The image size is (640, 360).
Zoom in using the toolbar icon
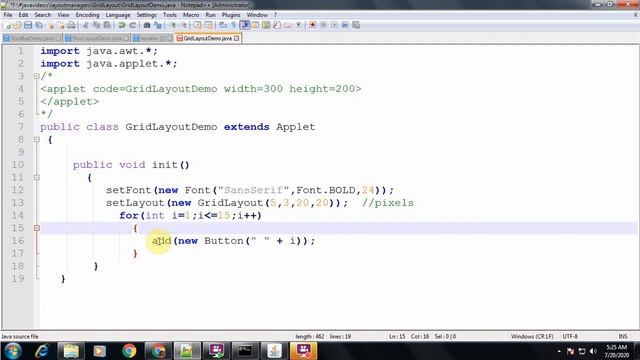[x=173, y=25]
